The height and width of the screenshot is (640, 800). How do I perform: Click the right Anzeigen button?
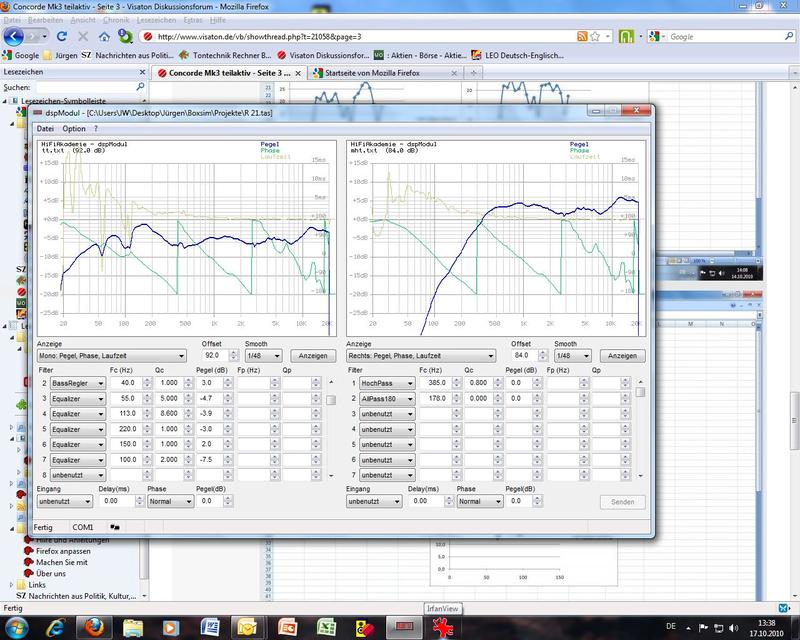point(621,356)
